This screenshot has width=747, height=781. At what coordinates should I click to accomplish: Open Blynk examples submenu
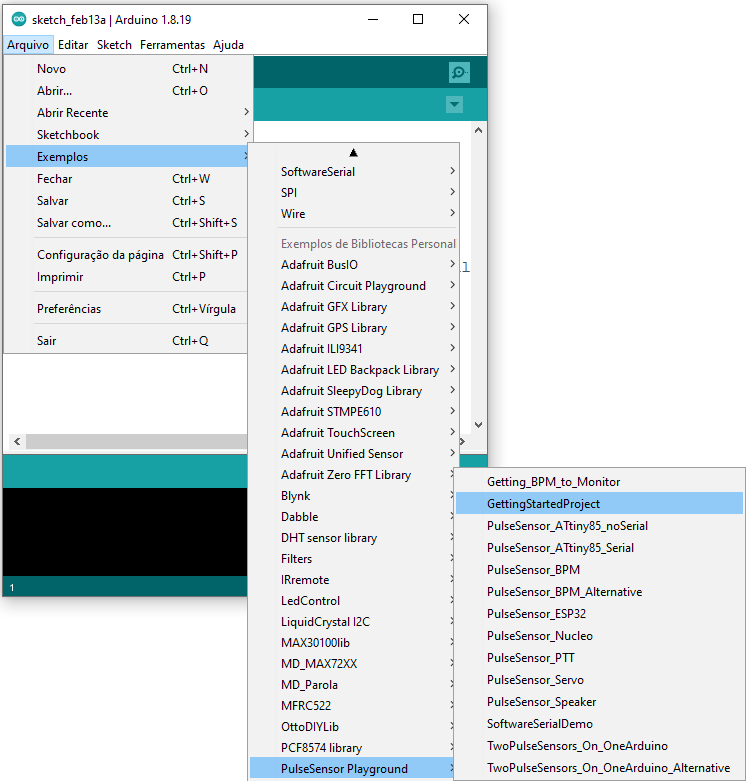click(352, 496)
